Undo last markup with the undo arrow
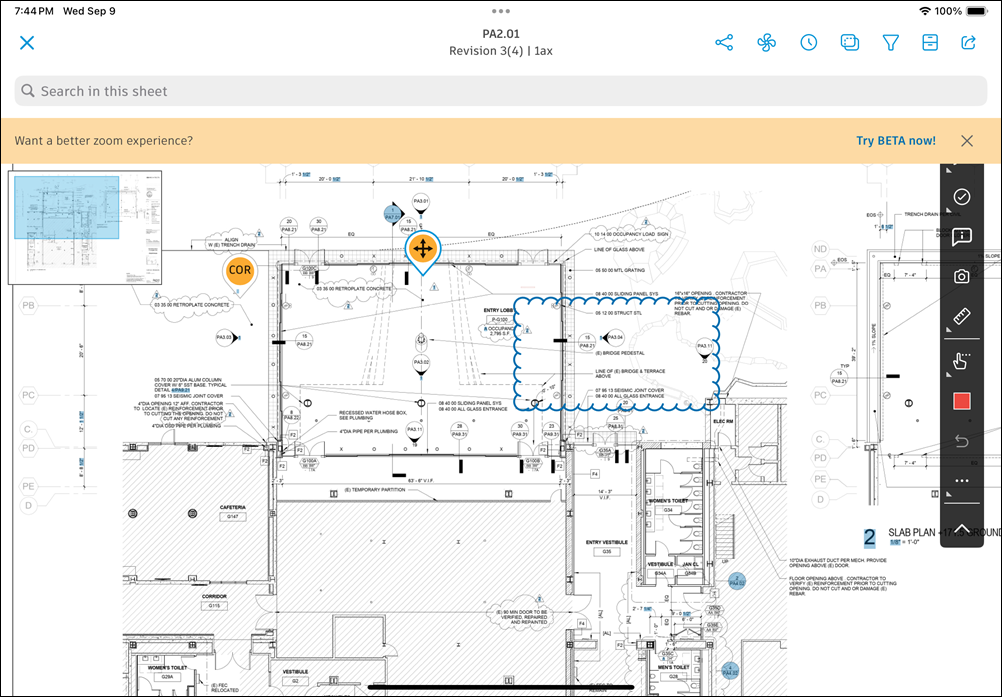Image resolution: width=1002 pixels, height=697 pixels. pyautogui.click(x=962, y=441)
